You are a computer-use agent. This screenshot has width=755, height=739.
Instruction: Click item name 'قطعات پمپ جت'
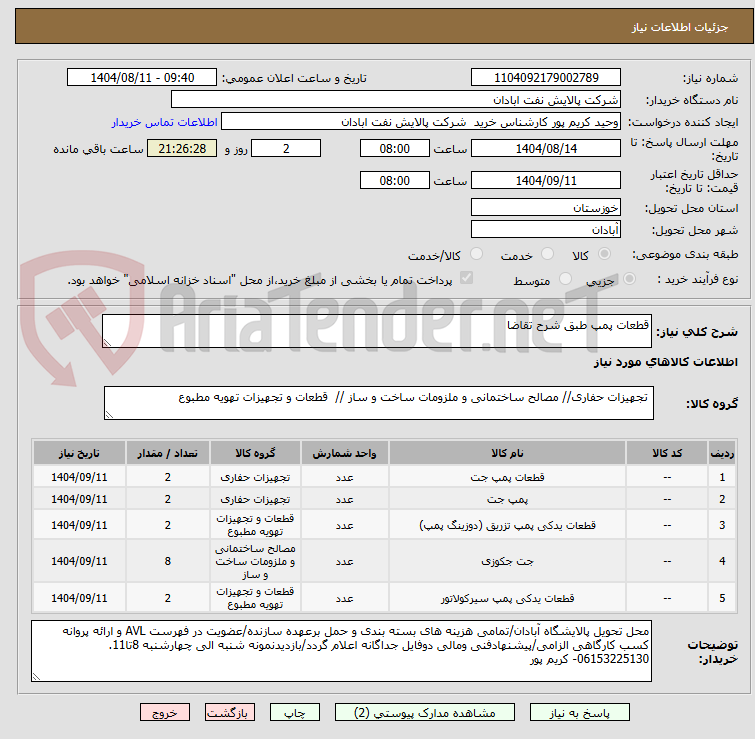pyautogui.click(x=507, y=477)
